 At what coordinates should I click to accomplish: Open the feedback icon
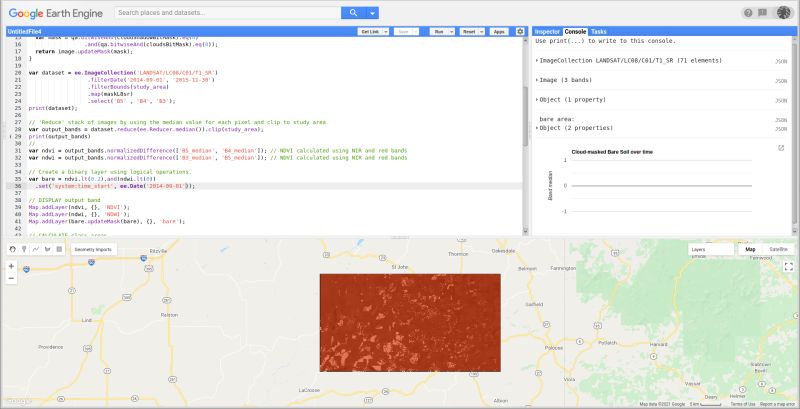(x=763, y=13)
